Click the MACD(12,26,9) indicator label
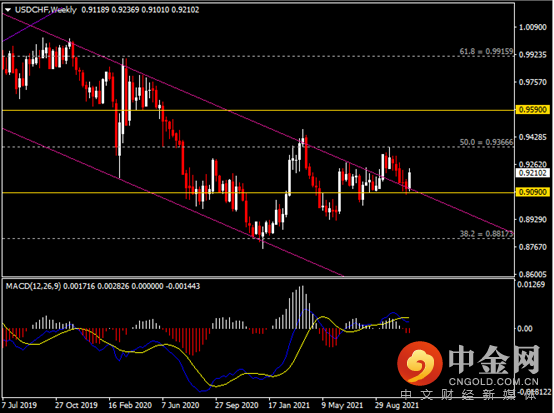The image size is (554, 413). point(34,286)
